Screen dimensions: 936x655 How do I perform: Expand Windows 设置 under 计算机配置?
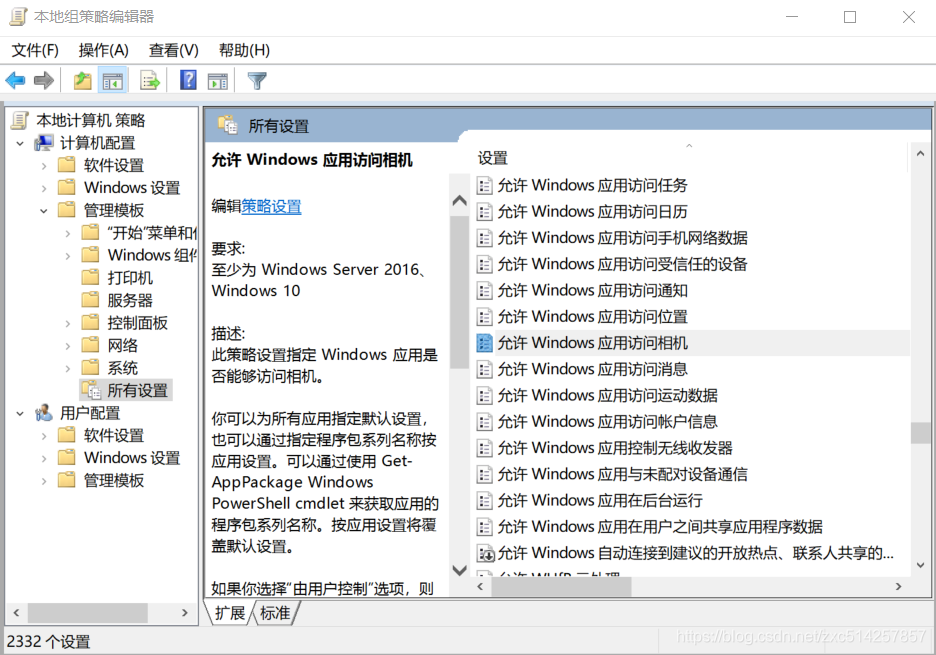[x=44, y=188]
